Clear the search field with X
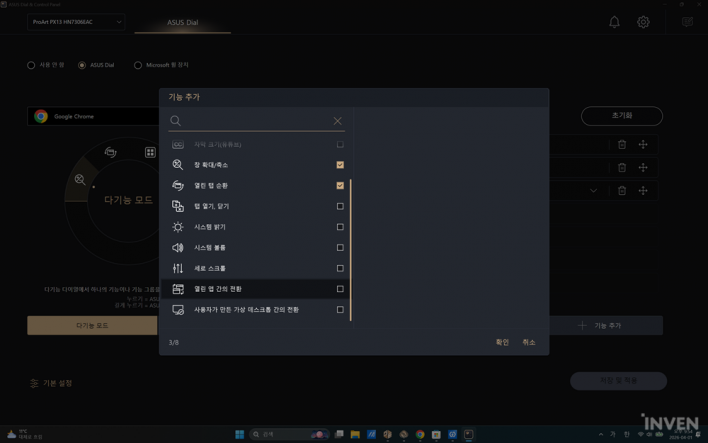The image size is (708, 443). (337, 121)
